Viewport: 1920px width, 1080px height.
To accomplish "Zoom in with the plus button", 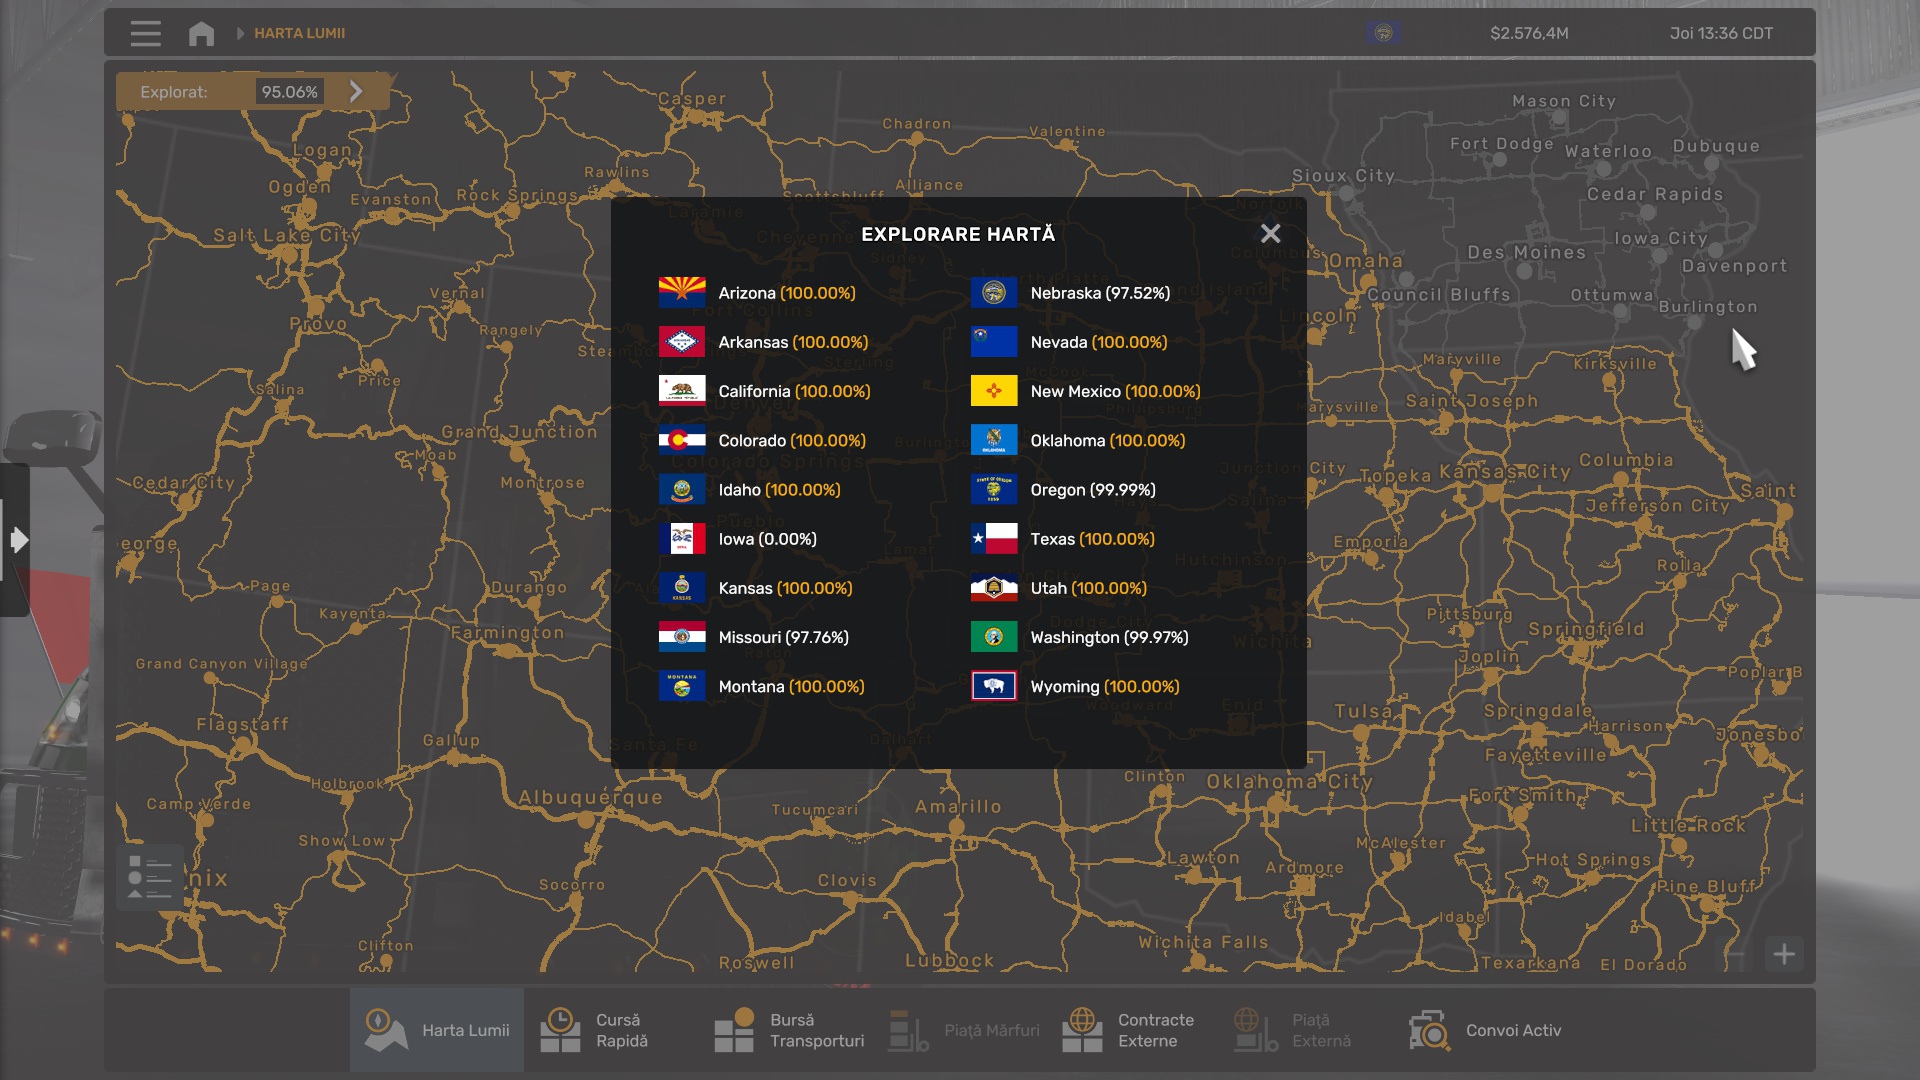I will click(x=1783, y=954).
